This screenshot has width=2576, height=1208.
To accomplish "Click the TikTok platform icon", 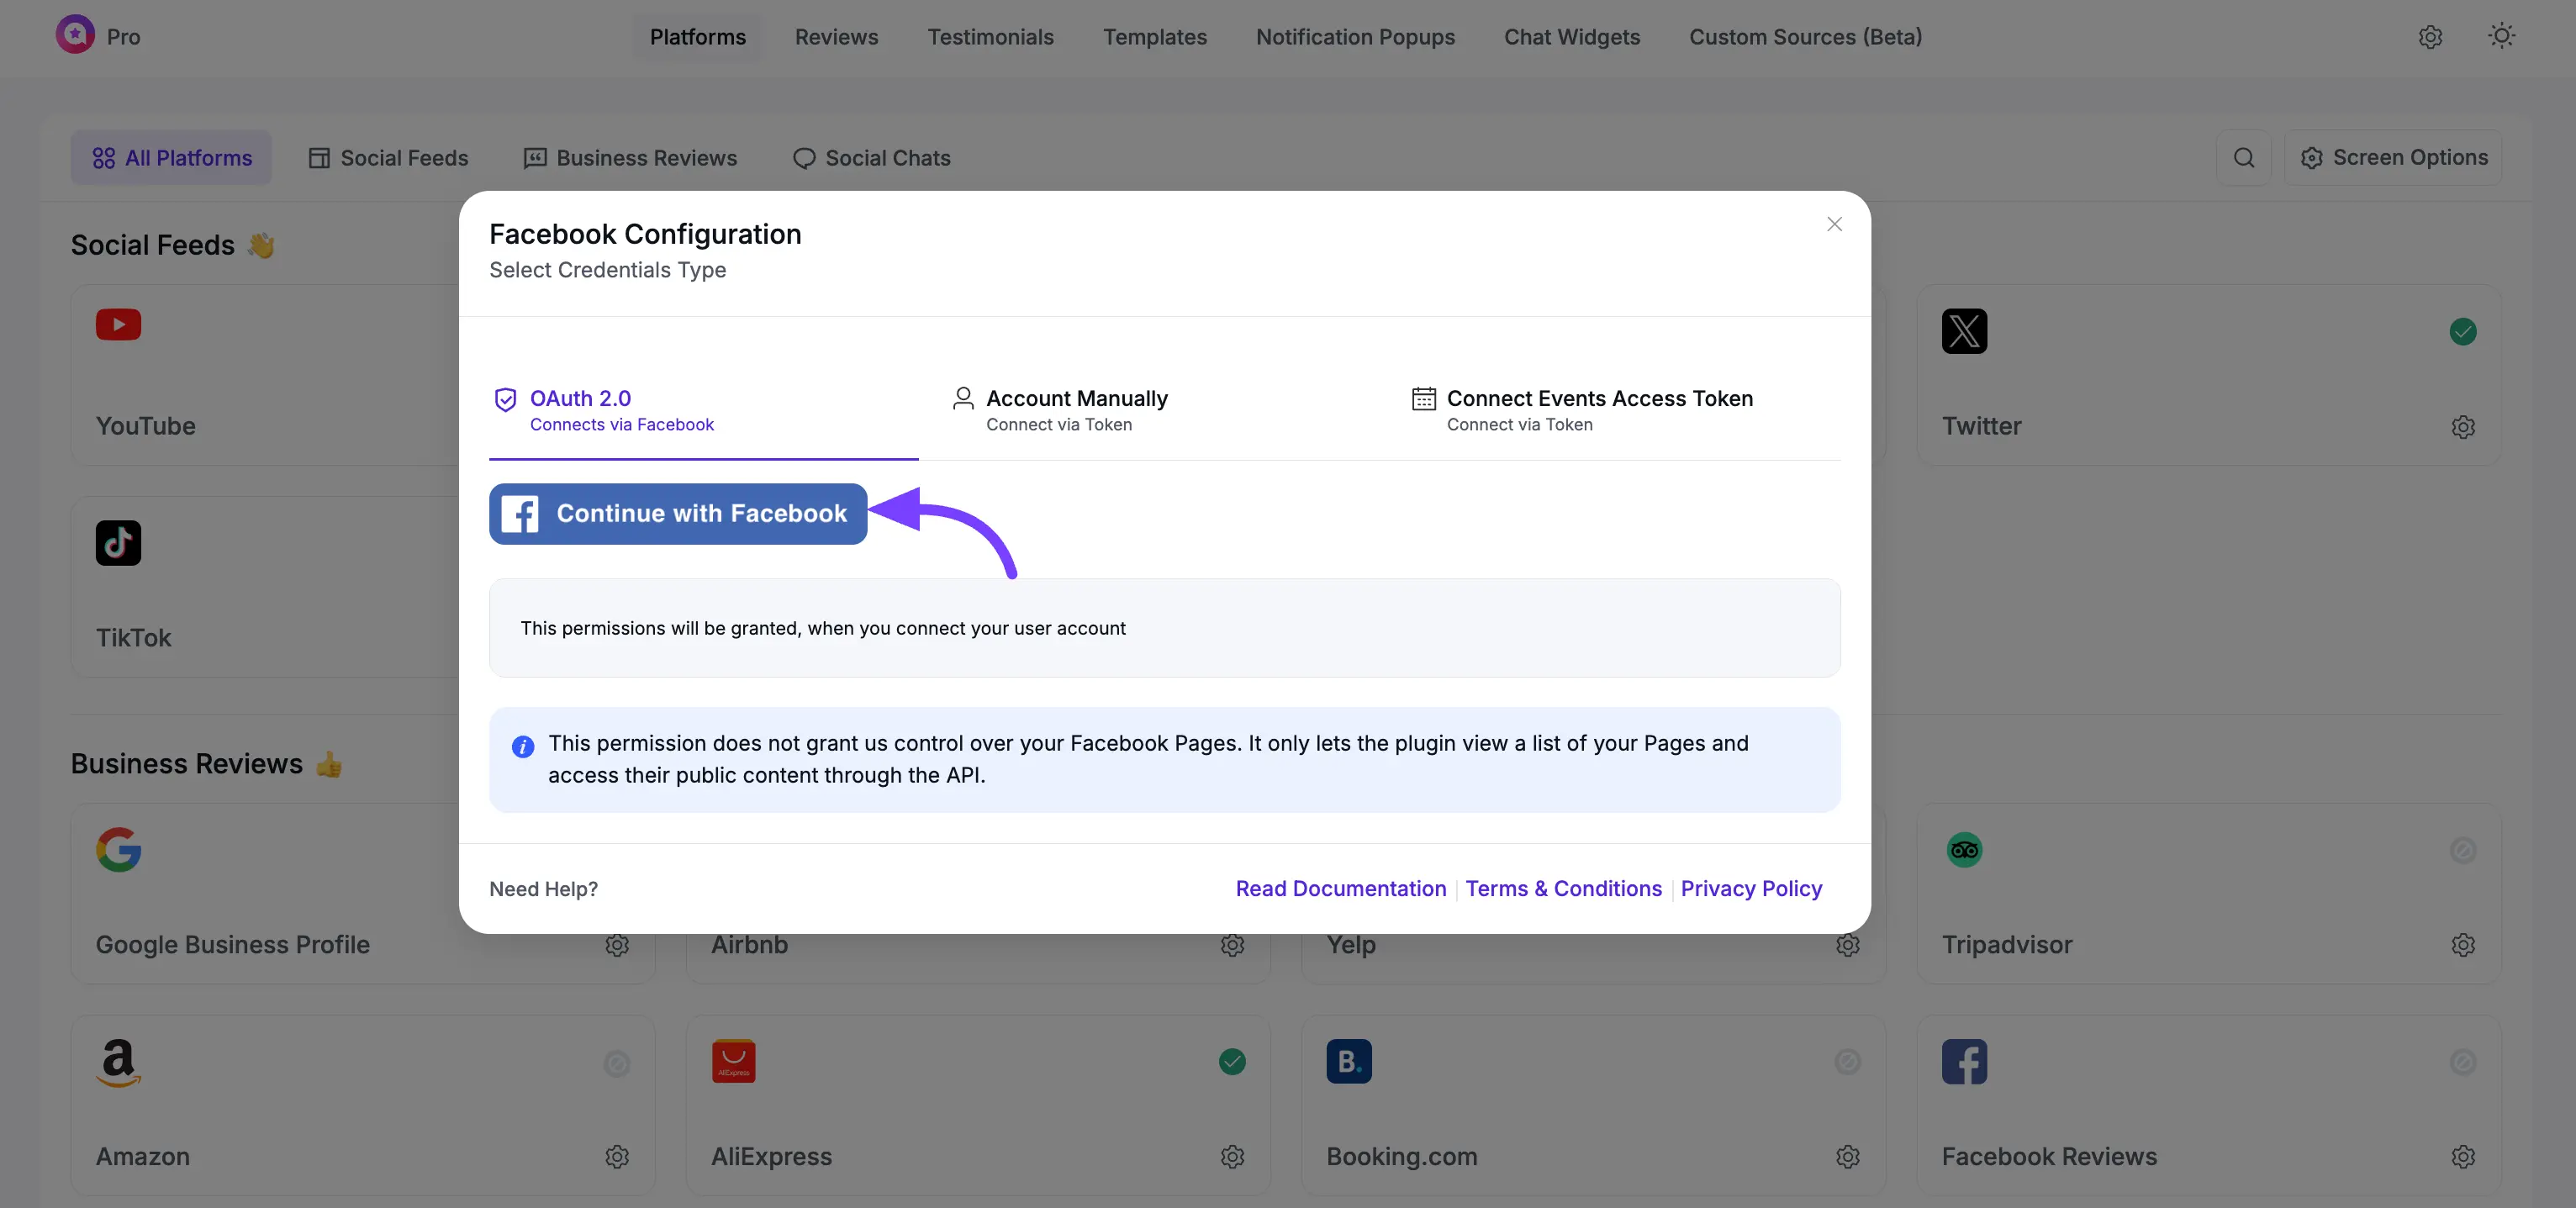I will click(118, 543).
